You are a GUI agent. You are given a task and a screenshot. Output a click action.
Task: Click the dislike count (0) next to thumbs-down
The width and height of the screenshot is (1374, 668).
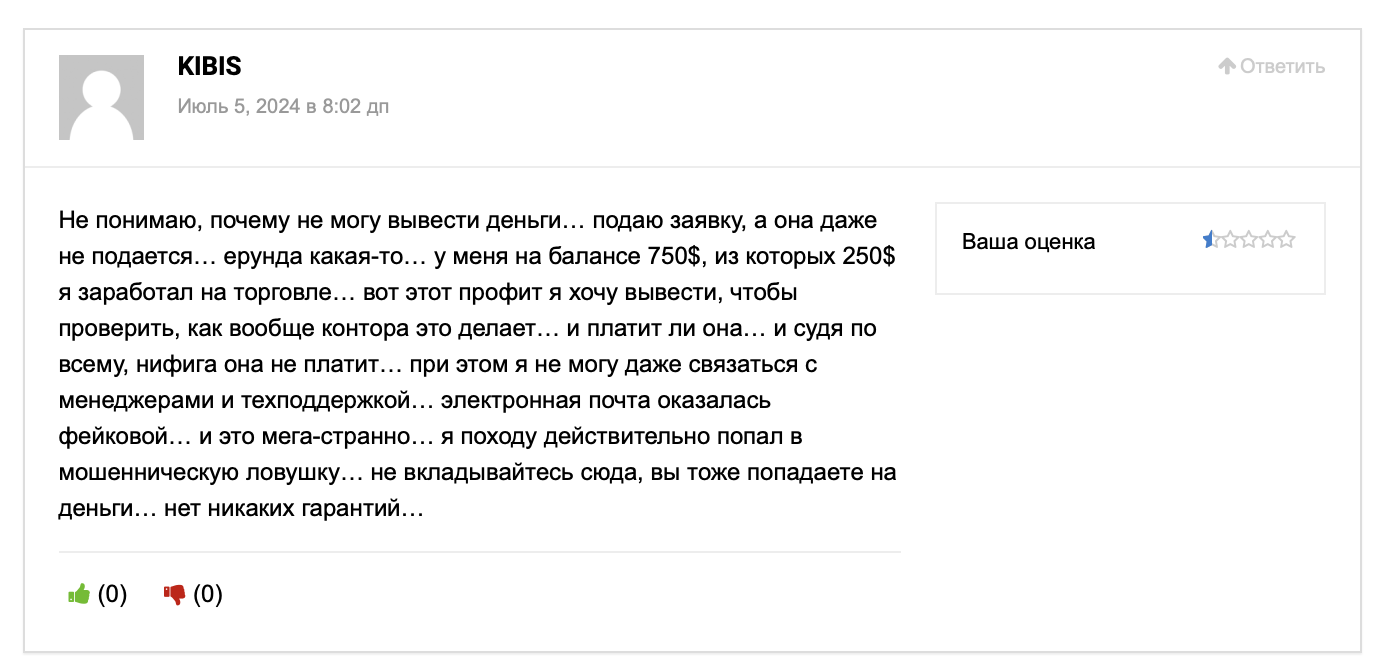[x=207, y=594]
